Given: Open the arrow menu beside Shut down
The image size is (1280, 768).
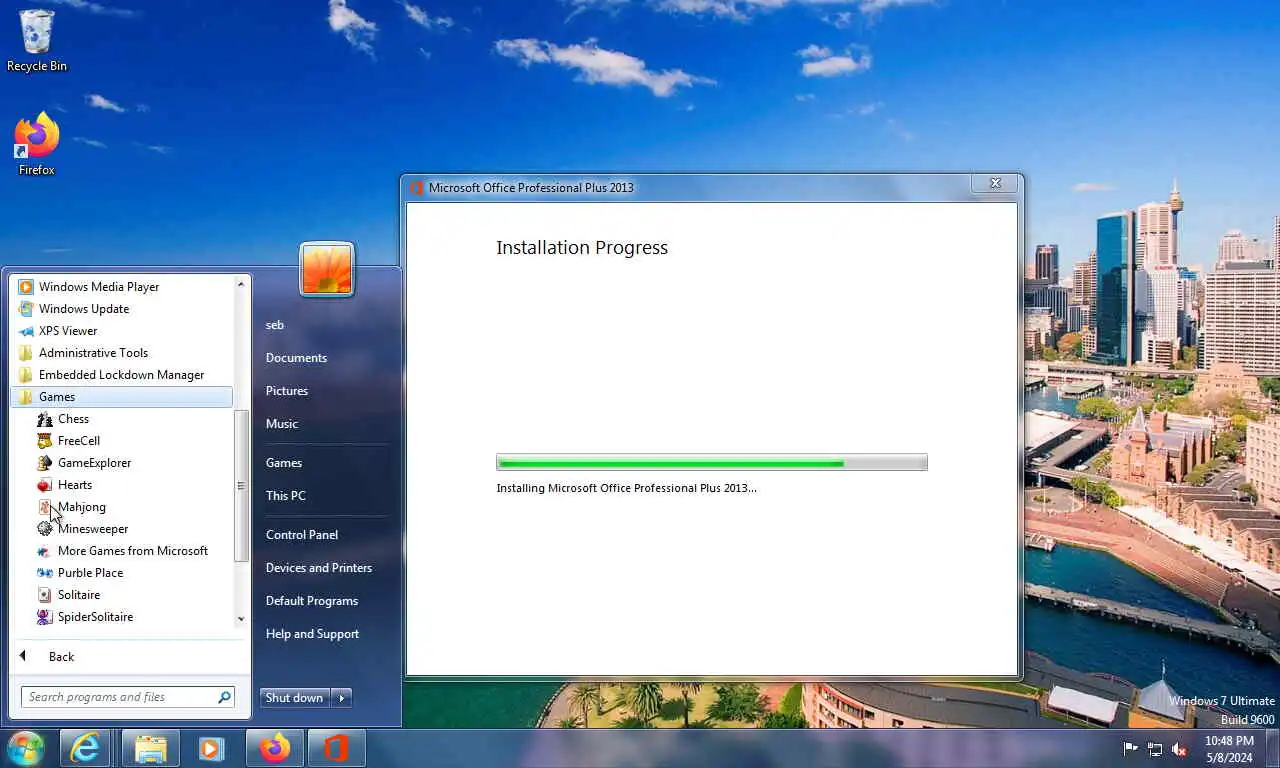Looking at the screenshot, I should coord(342,698).
